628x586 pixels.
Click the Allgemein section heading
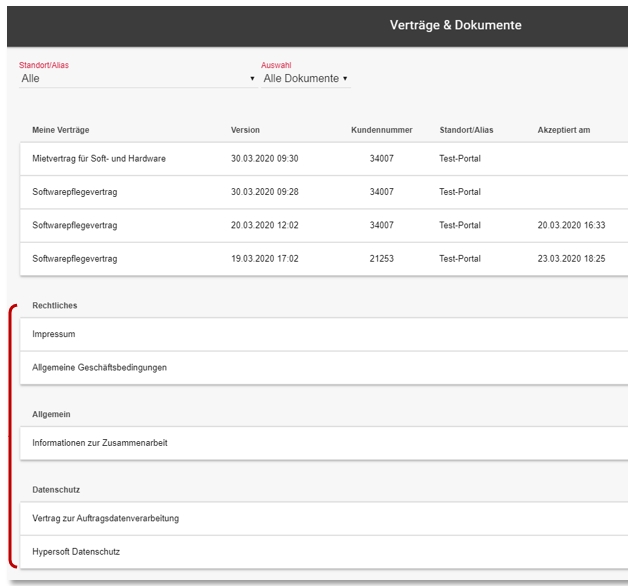pos(51,415)
